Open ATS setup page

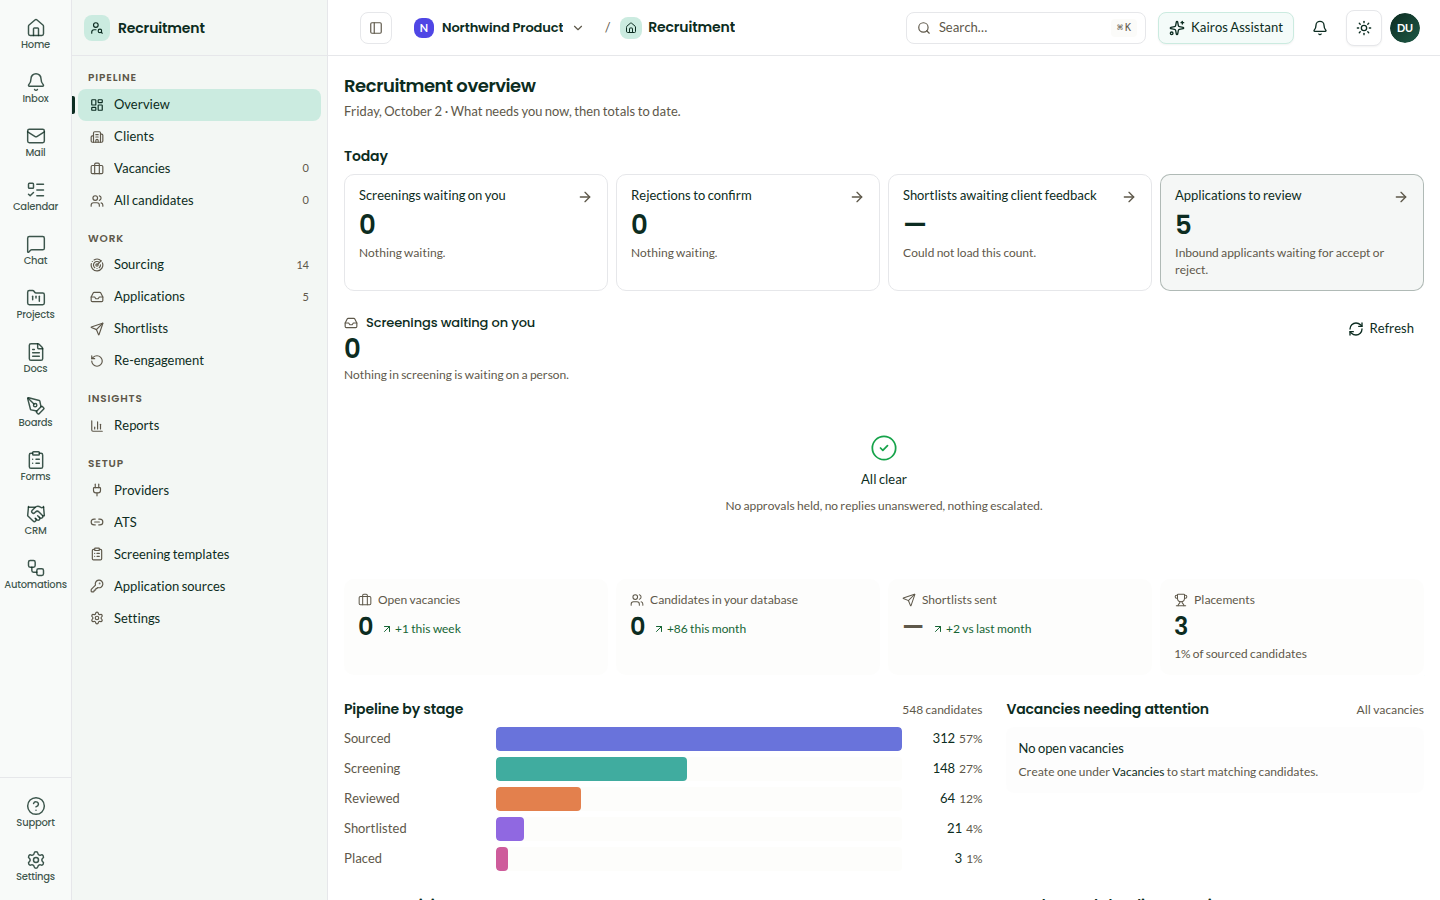click(200, 523)
